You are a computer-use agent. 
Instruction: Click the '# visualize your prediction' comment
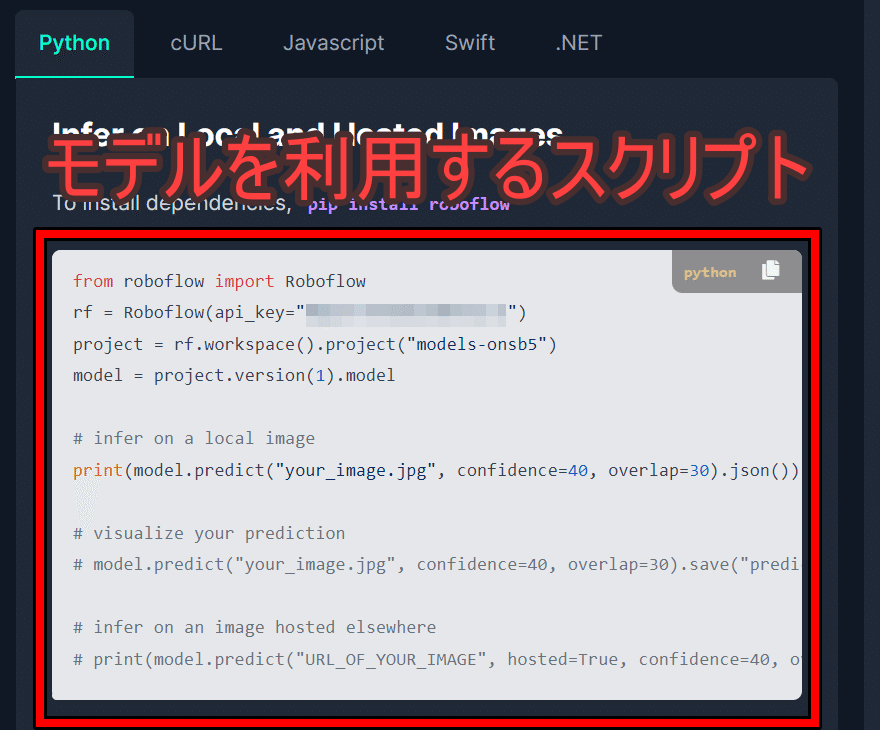209,533
